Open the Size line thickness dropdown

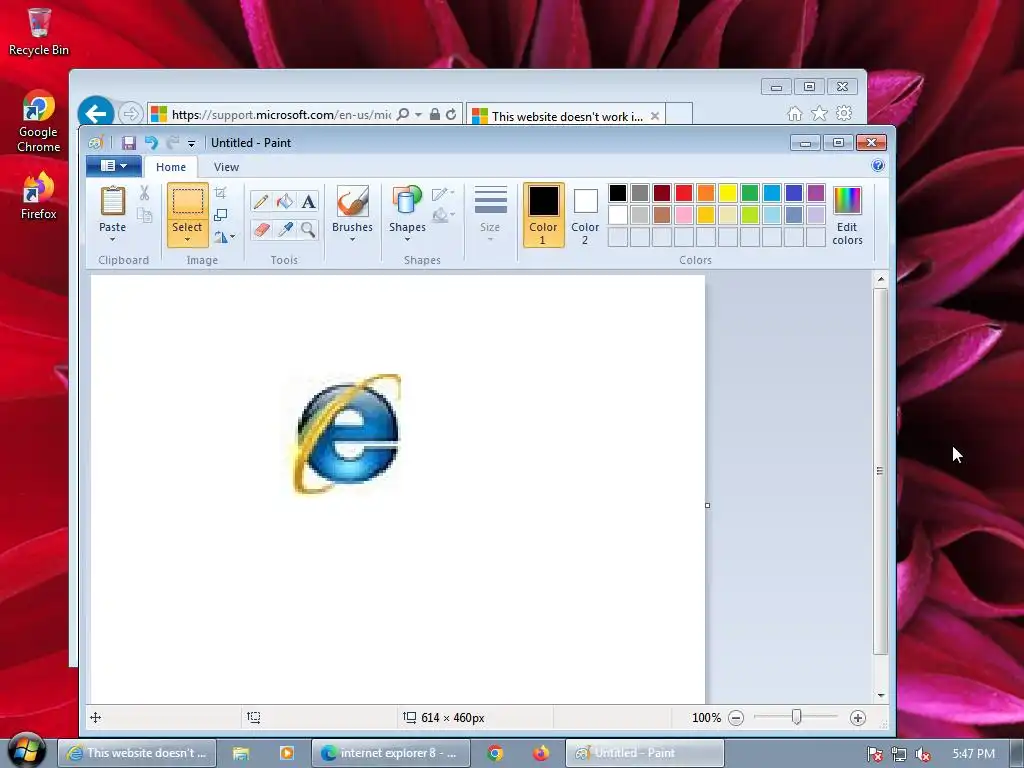coord(490,214)
